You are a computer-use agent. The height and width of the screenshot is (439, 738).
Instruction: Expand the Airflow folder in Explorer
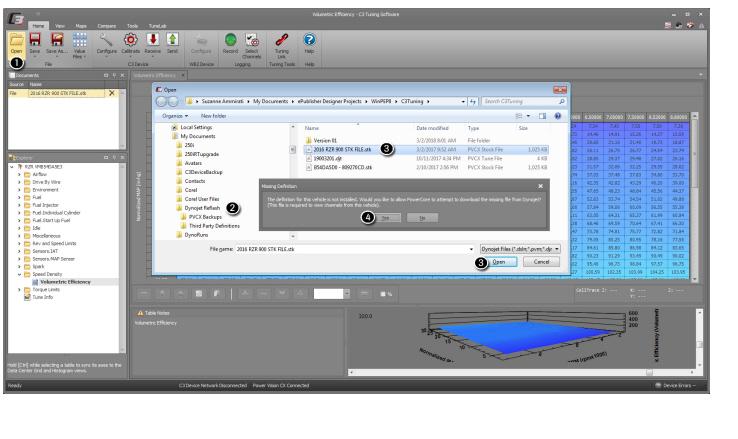[19, 173]
